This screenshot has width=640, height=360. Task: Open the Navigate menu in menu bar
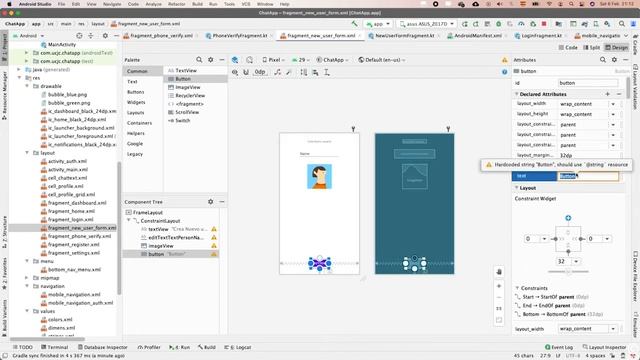click(112, 4)
